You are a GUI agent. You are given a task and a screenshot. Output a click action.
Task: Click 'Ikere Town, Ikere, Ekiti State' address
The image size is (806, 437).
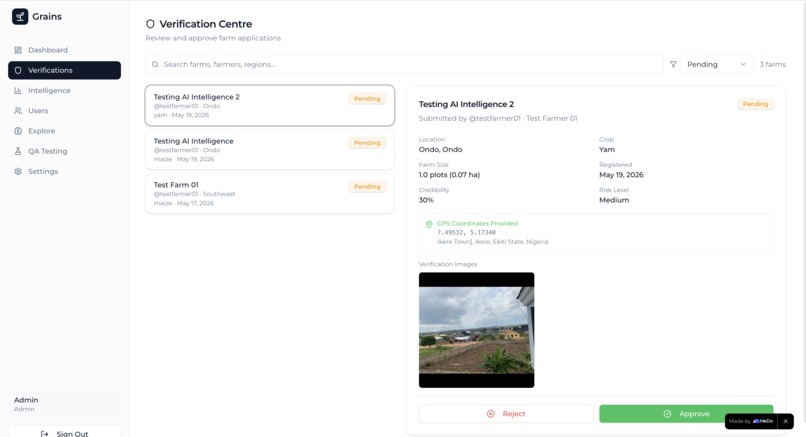click(x=492, y=242)
